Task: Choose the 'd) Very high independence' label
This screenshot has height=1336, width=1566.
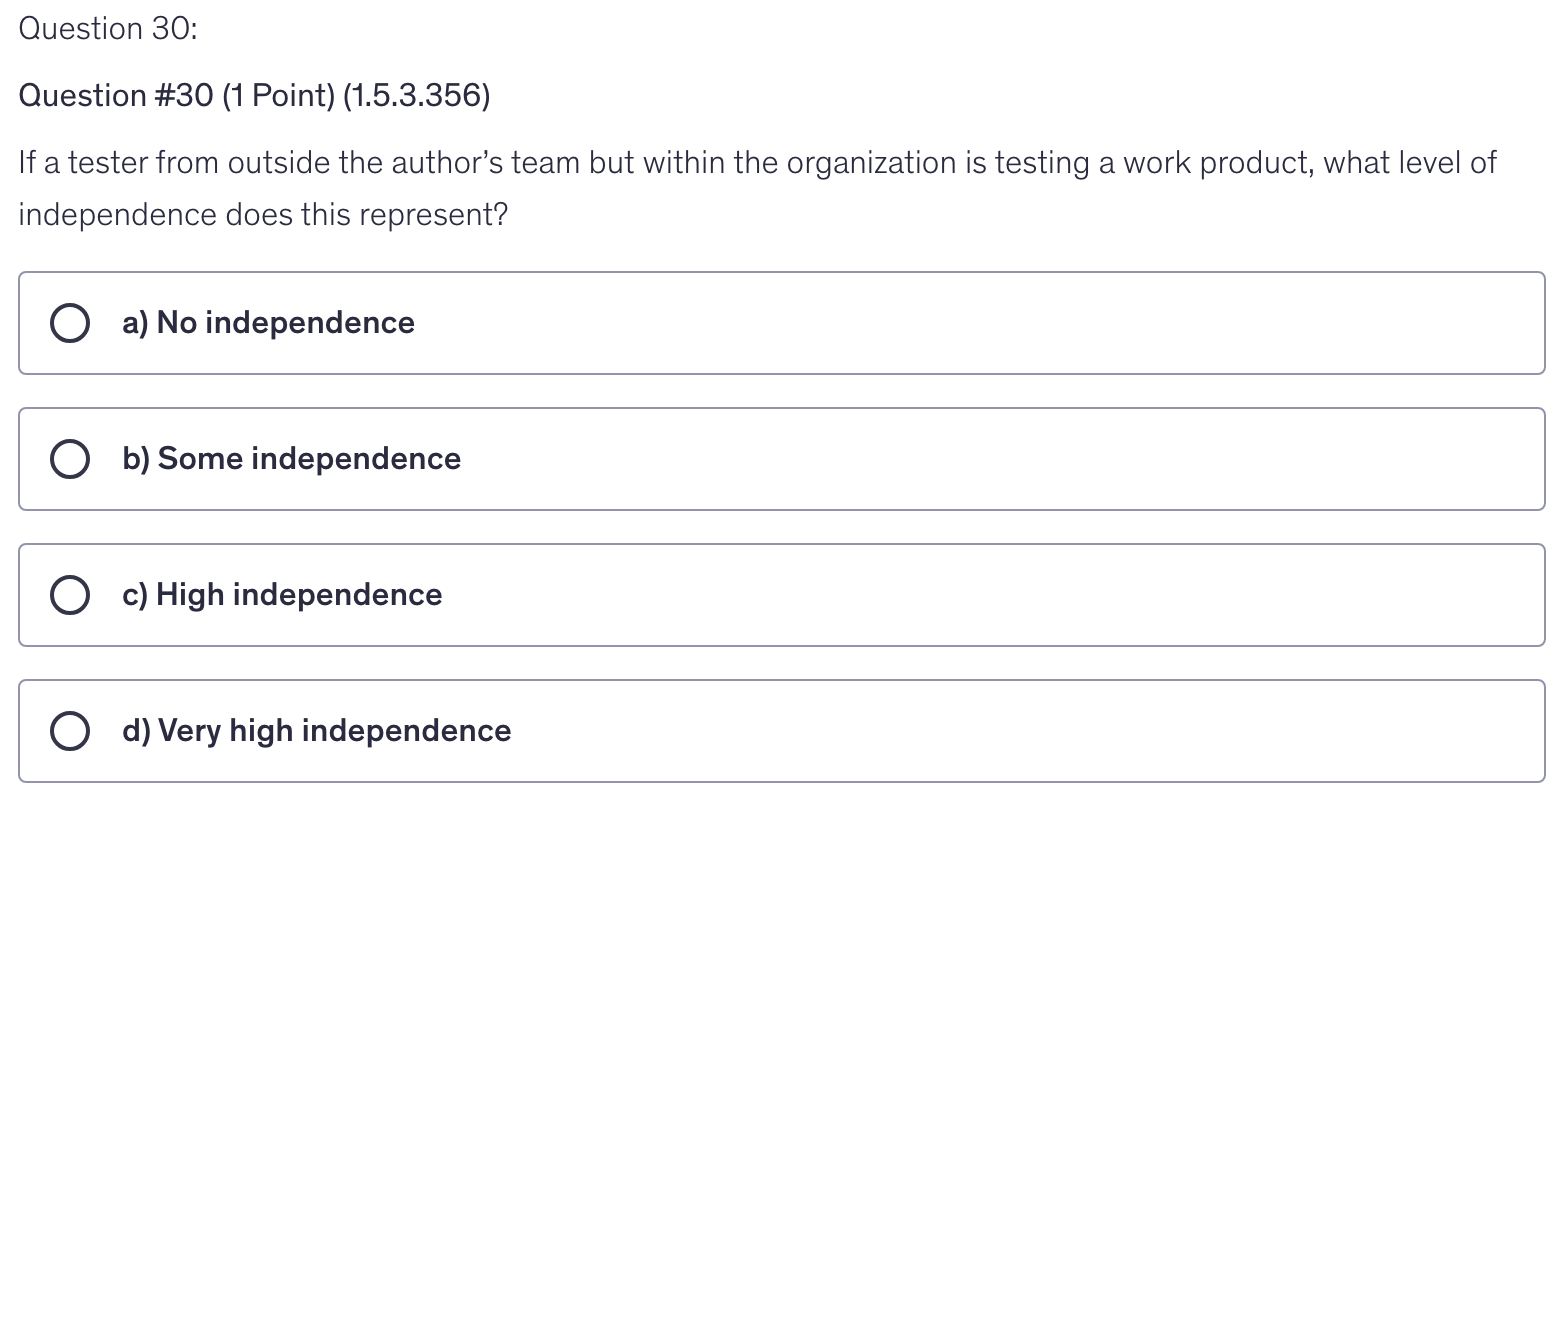Action: [316, 731]
